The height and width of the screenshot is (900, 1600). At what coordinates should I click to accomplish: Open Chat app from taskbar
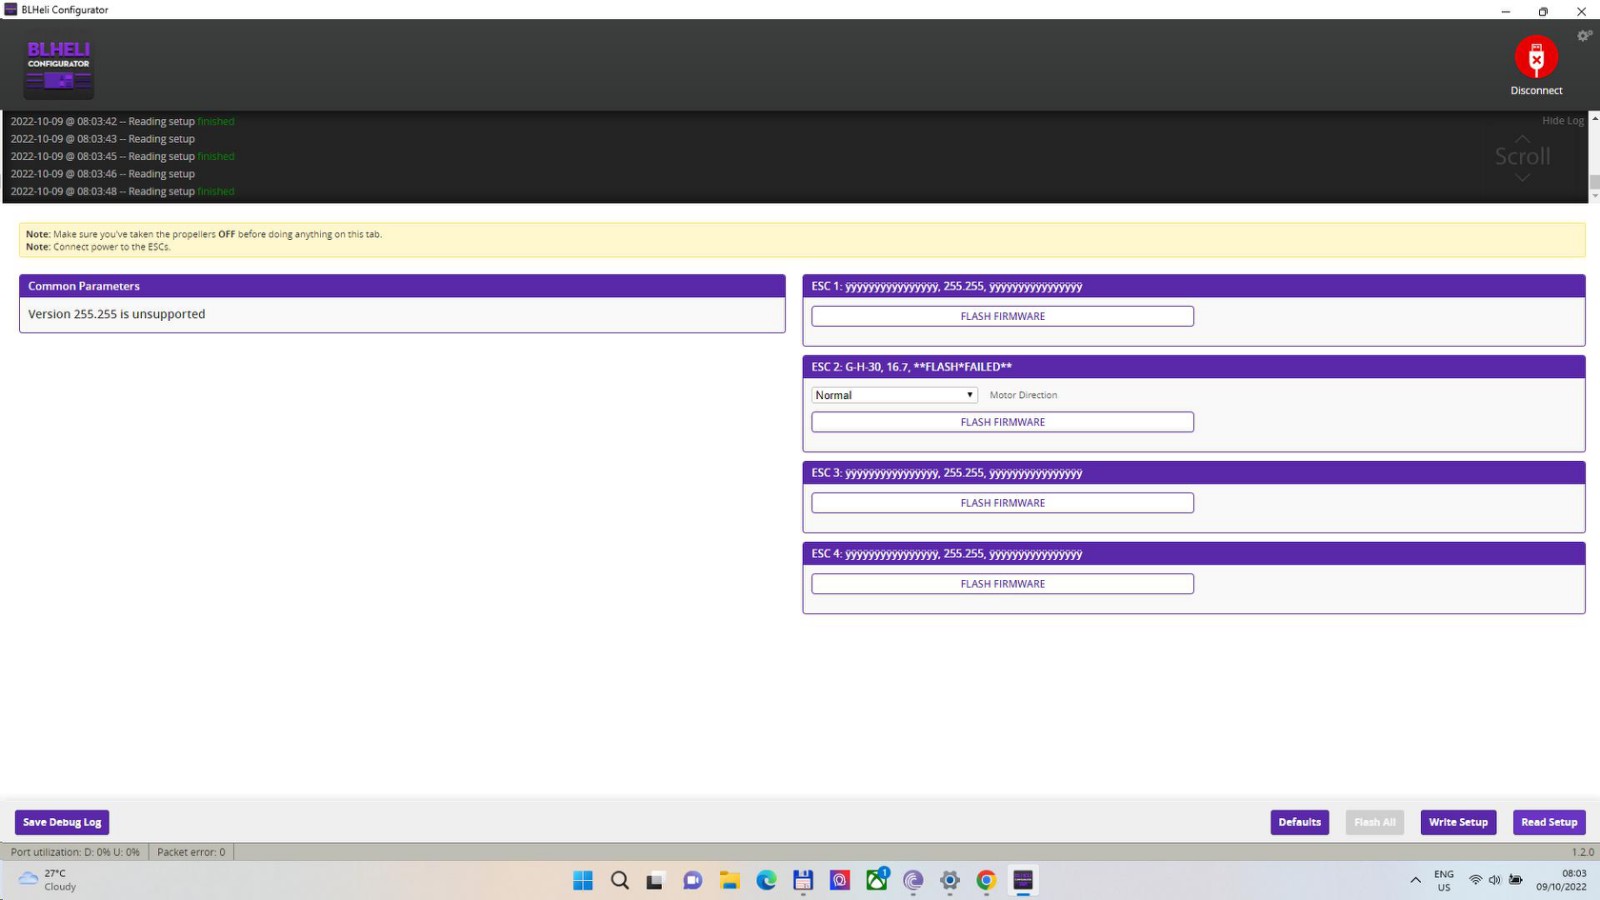[692, 880]
